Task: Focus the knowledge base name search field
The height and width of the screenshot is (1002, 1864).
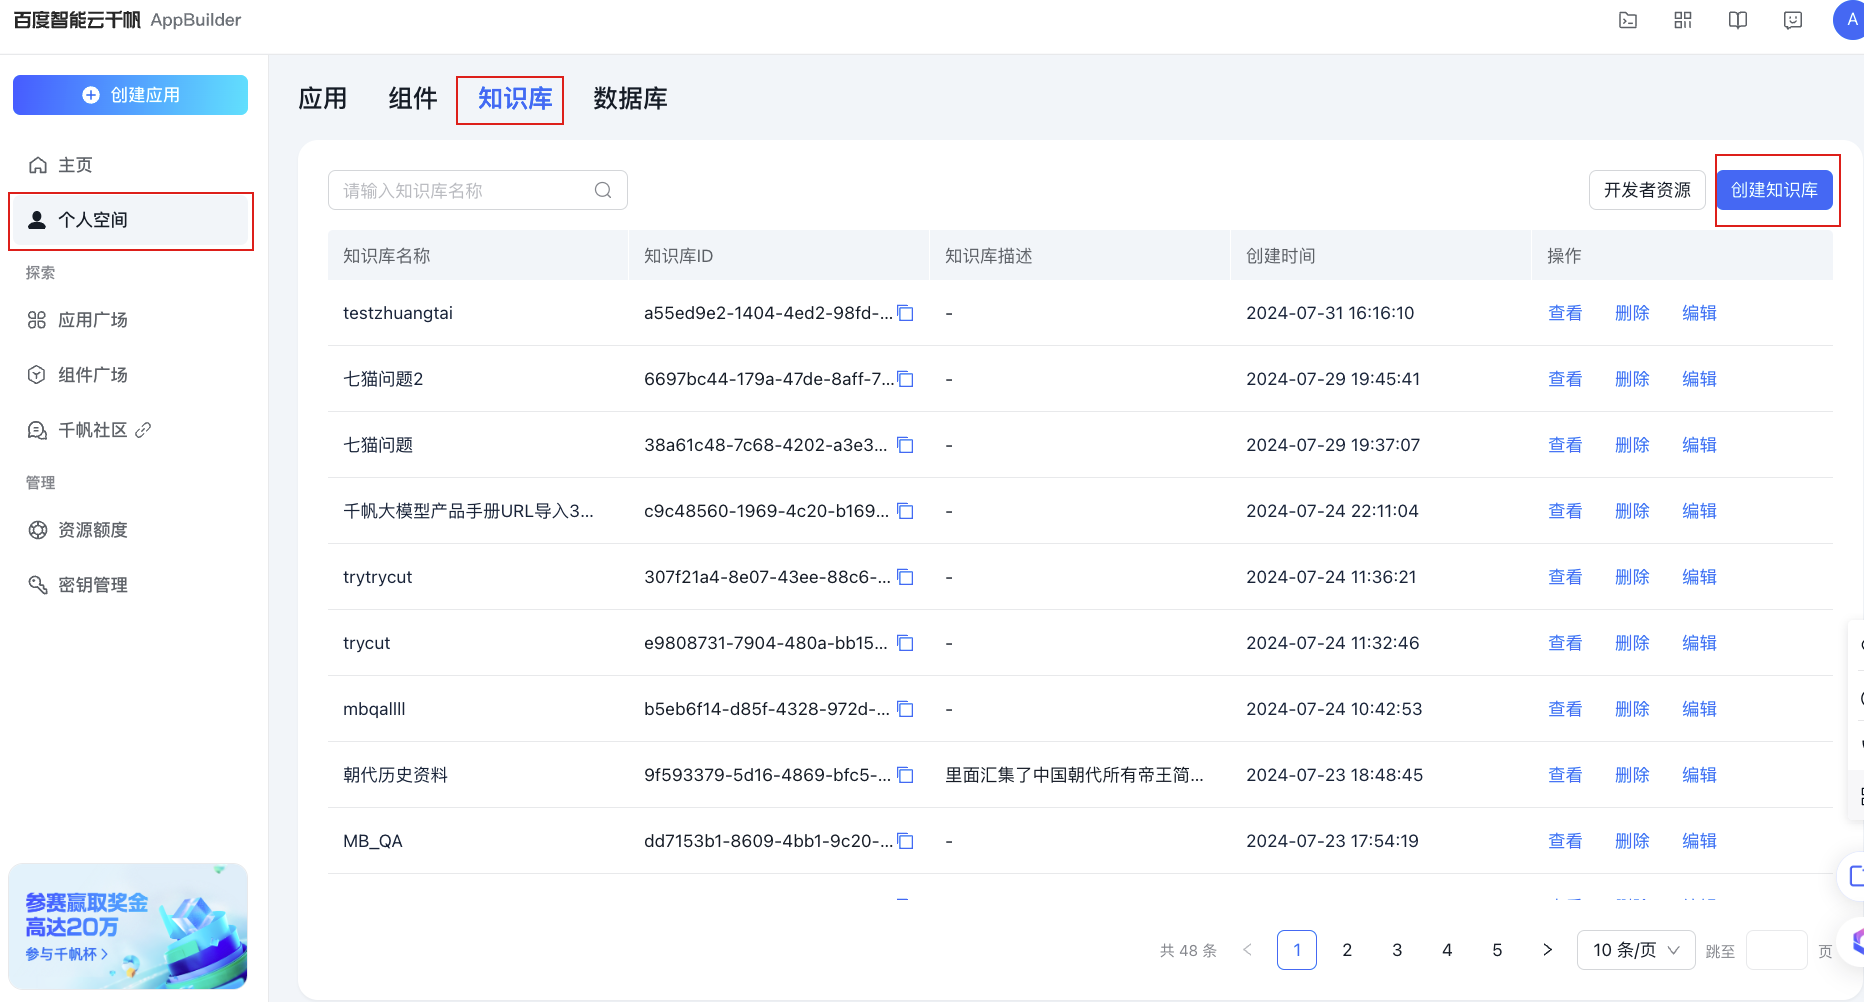Action: tap(478, 190)
